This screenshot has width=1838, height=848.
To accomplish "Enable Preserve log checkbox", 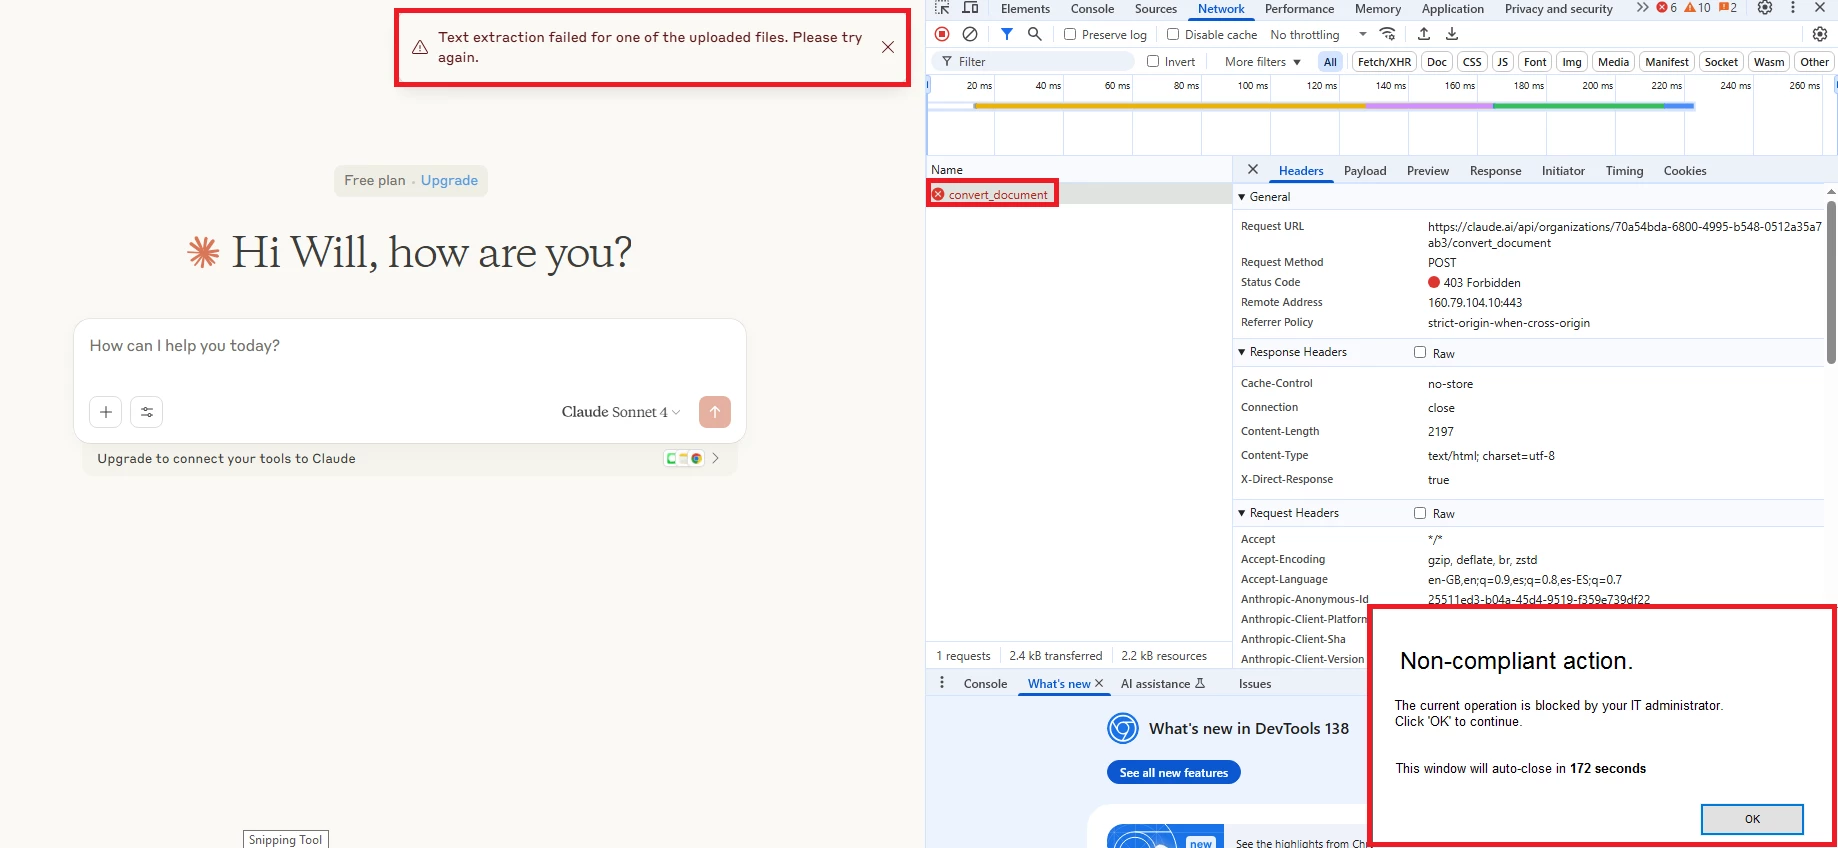I will (x=1070, y=34).
